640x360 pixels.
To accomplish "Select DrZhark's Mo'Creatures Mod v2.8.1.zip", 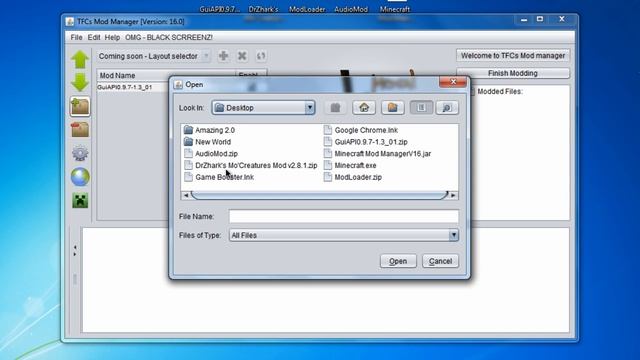I will pyautogui.click(x=256, y=165).
